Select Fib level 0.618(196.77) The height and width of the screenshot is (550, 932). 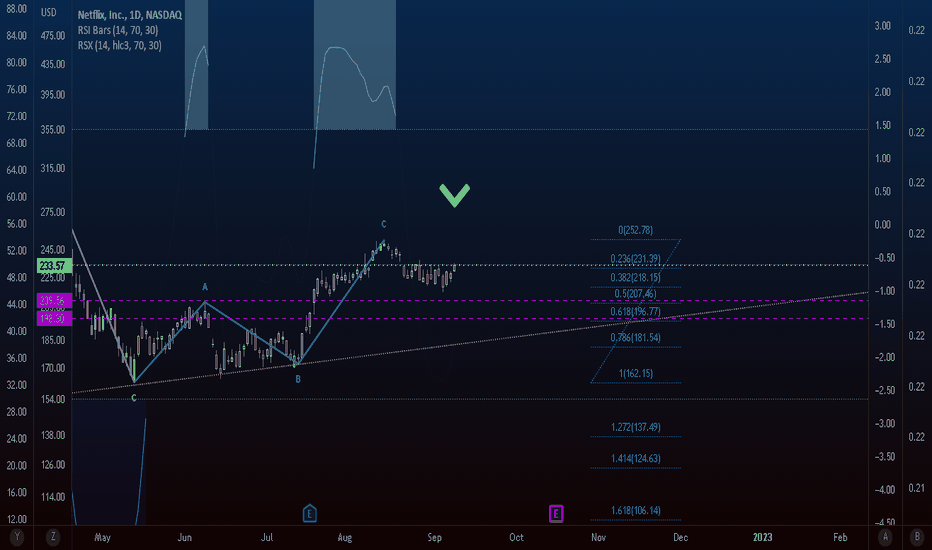tap(635, 312)
